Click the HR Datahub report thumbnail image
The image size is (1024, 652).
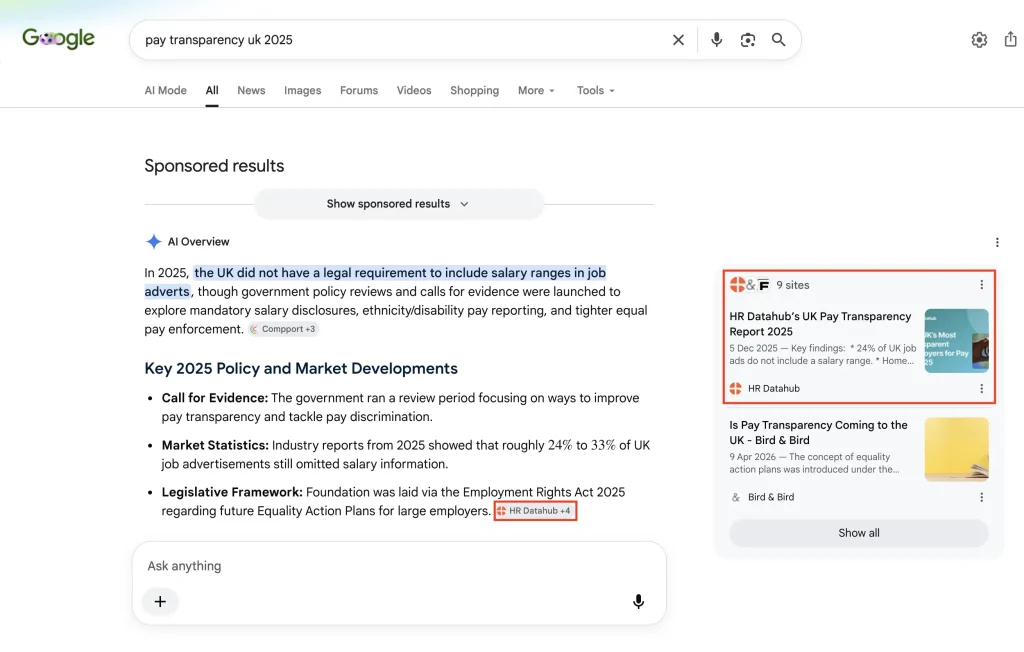[x=956, y=341]
